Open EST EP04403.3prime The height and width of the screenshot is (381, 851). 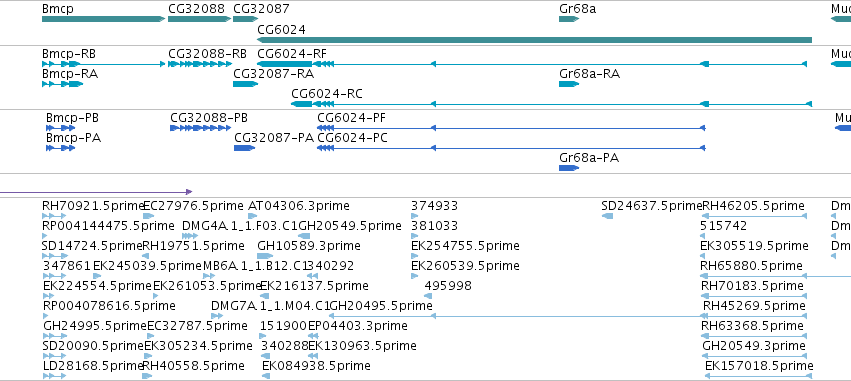tap(358, 326)
